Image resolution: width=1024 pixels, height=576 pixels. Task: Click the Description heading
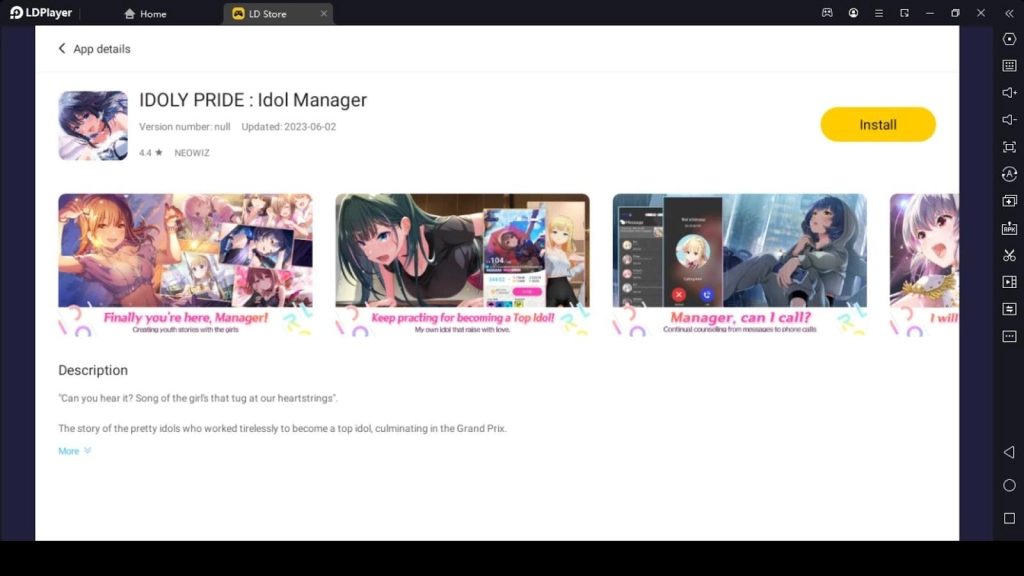[x=93, y=370]
